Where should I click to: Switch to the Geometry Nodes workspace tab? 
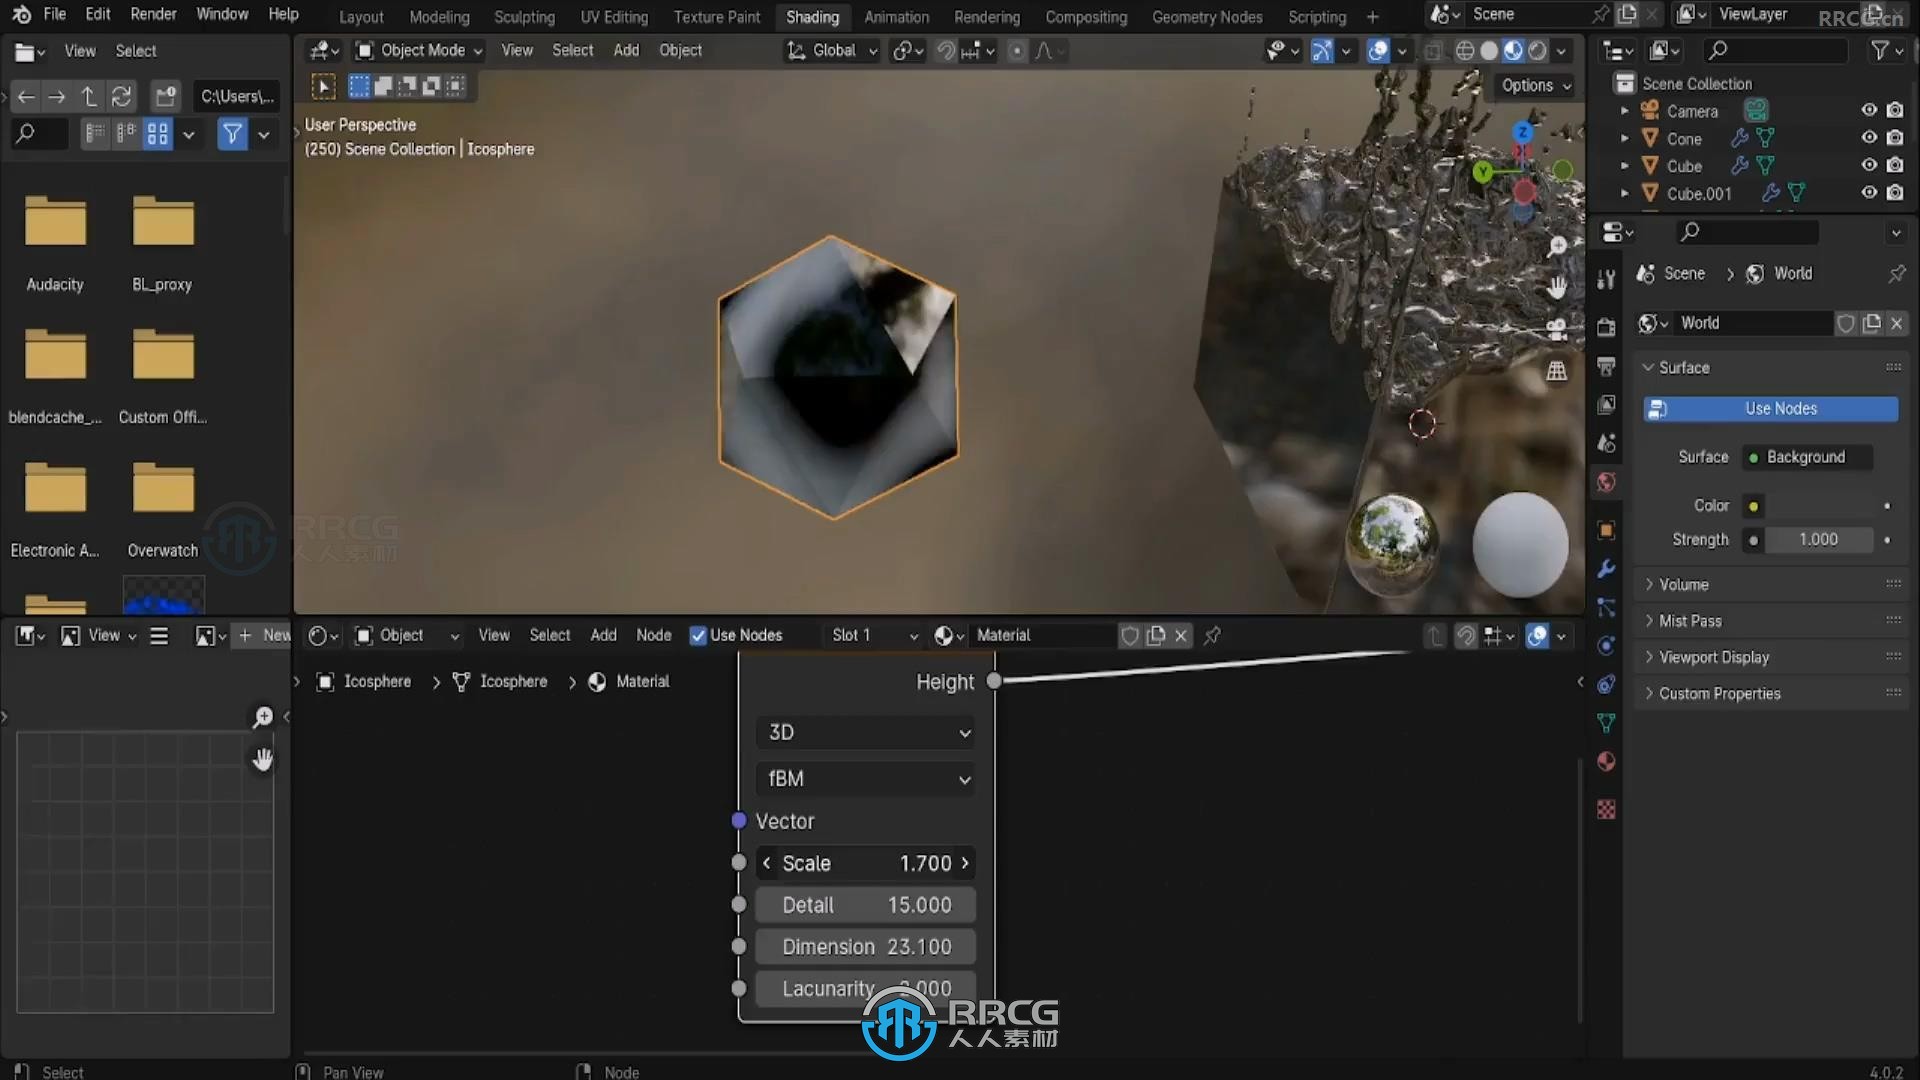point(1207,17)
